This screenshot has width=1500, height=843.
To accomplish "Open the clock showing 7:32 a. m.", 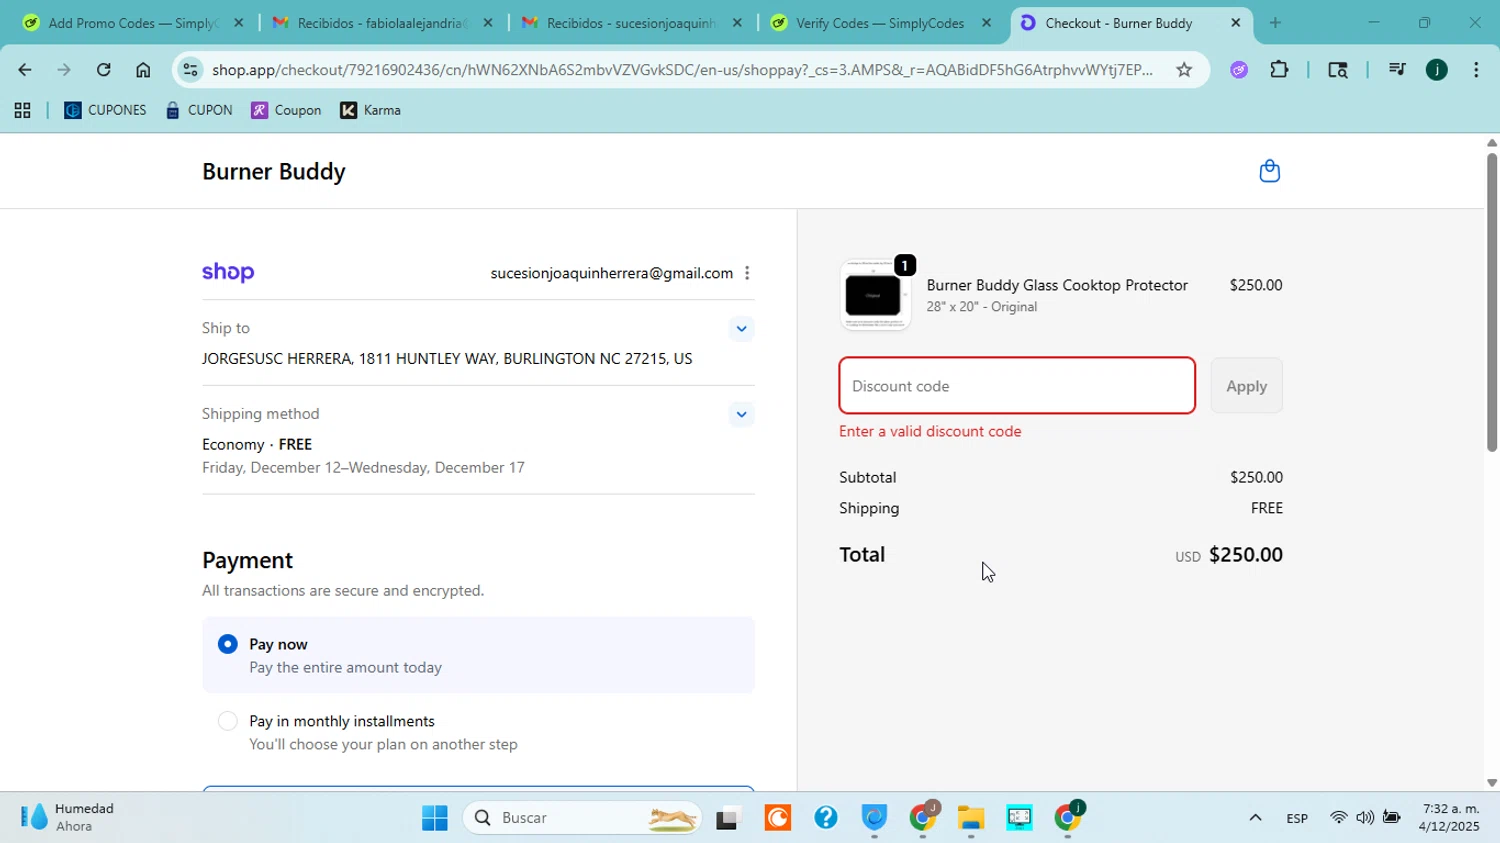I will point(1449,817).
